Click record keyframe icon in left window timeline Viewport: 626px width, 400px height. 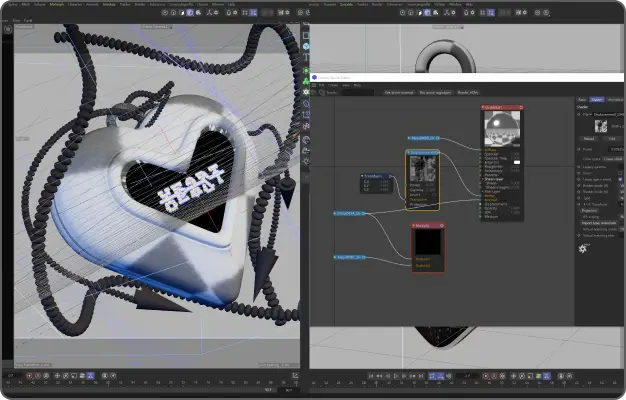(x=29, y=376)
